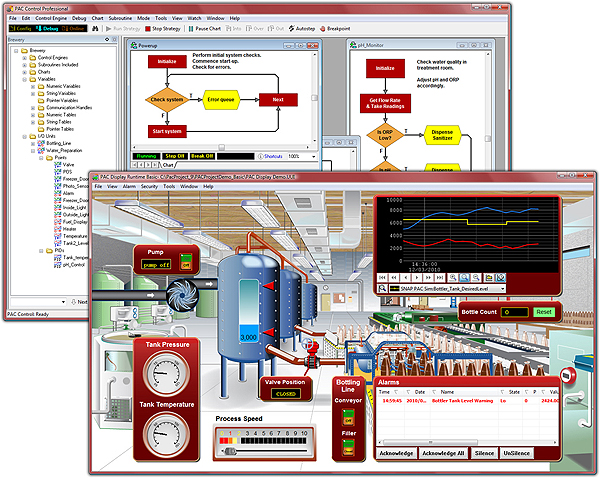Viewport: 600px width, 478px height.
Task: Open the 100% zoom dropdown in Powerup window
Action: 314,156
